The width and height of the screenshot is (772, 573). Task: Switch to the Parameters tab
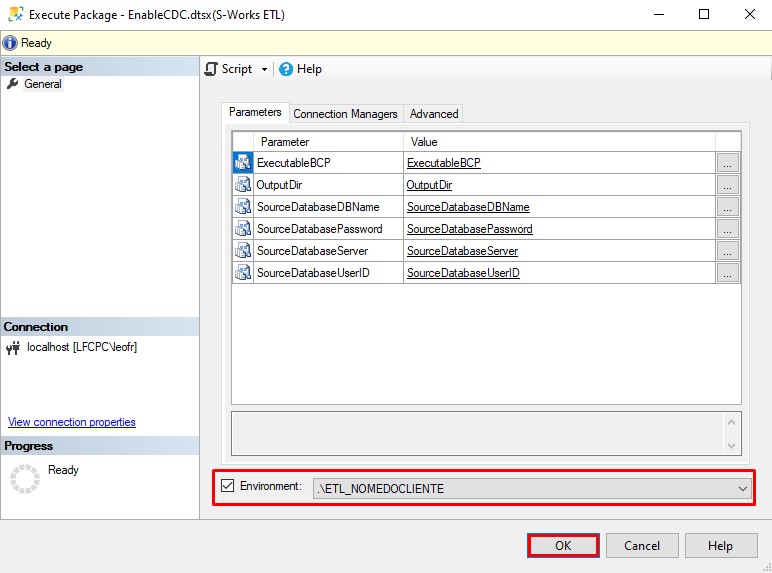tap(255, 112)
